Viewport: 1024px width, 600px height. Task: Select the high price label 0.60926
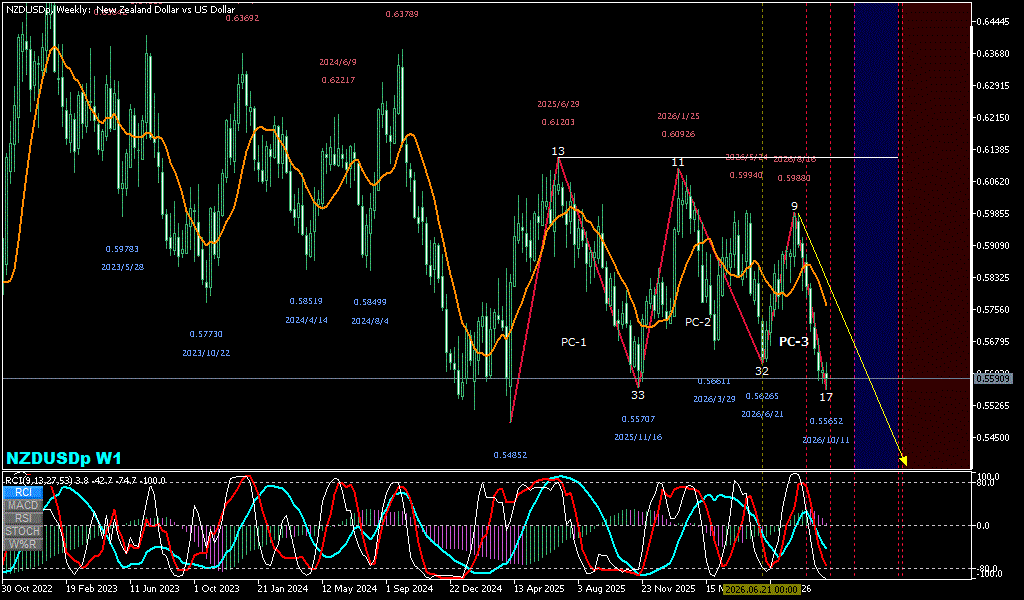pos(678,134)
